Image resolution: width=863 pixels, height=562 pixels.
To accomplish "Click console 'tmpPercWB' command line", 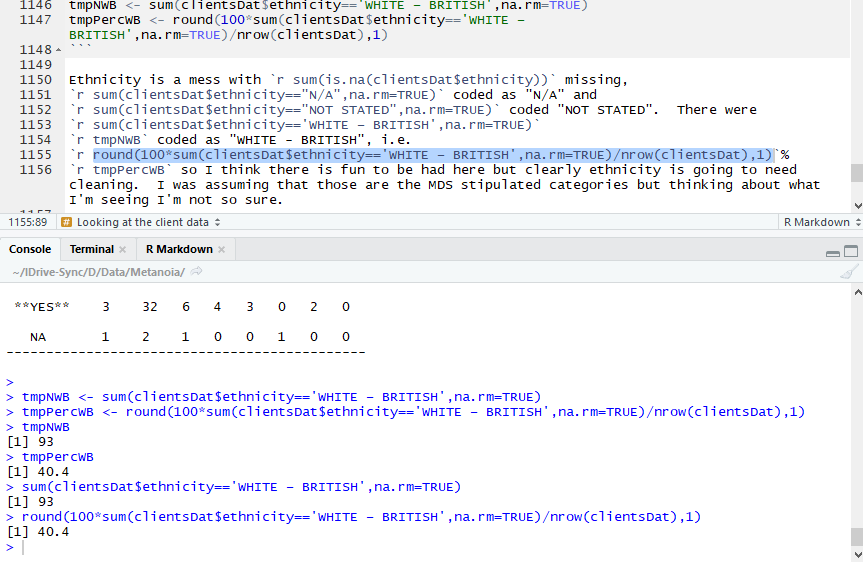I will coord(57,457).
